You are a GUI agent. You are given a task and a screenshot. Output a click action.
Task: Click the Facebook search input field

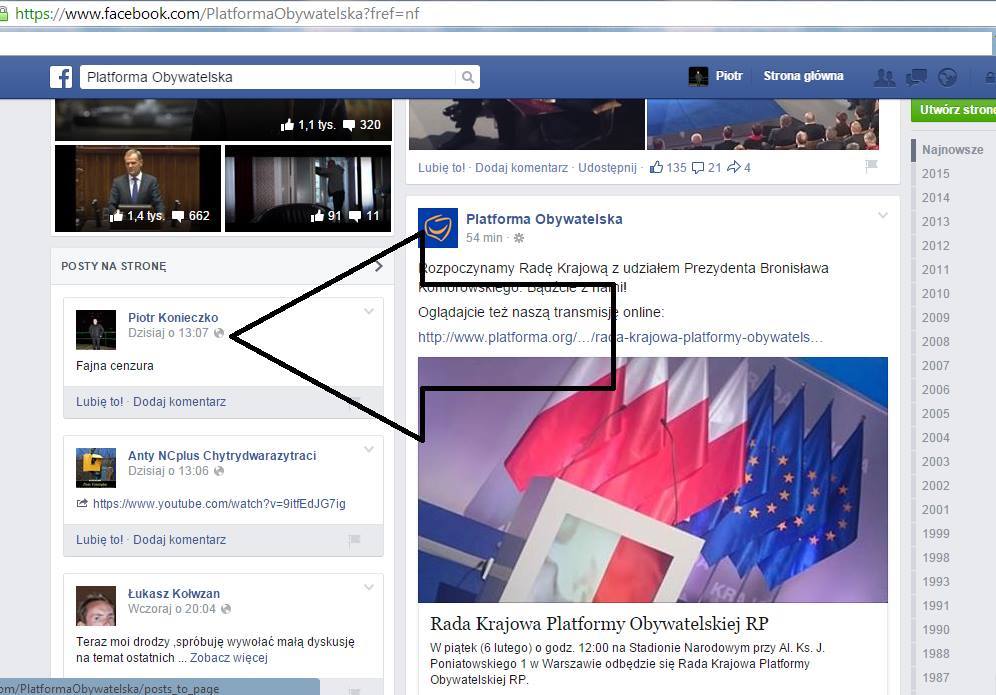click(x=268, y=77)
